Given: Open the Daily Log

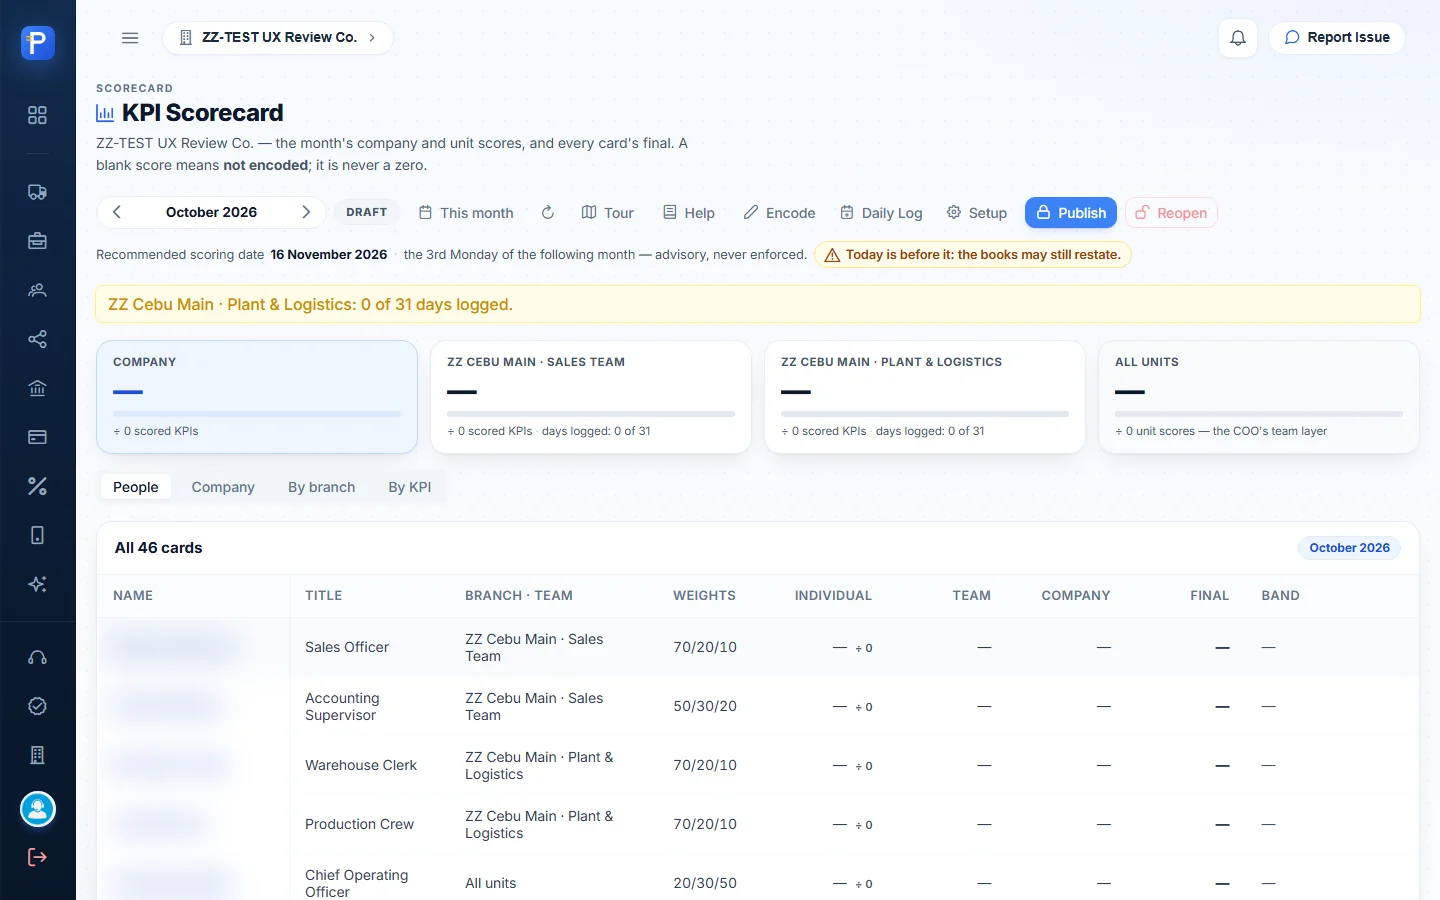Looking at the screenshot, I should (881, 213).
